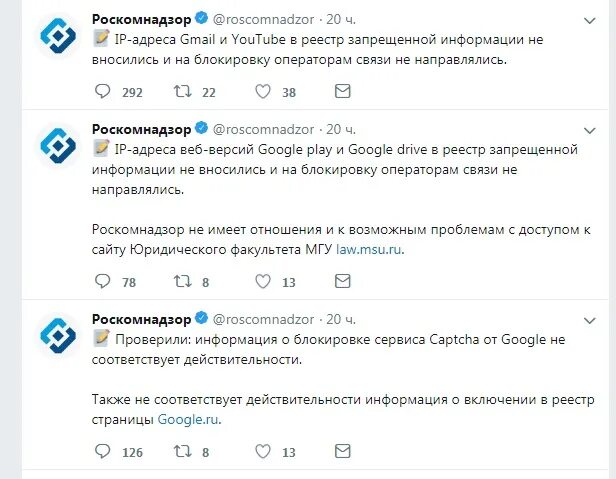Reply to the Captcha tweet with 126 replies
616x479 pixels.
coord(103,451)
